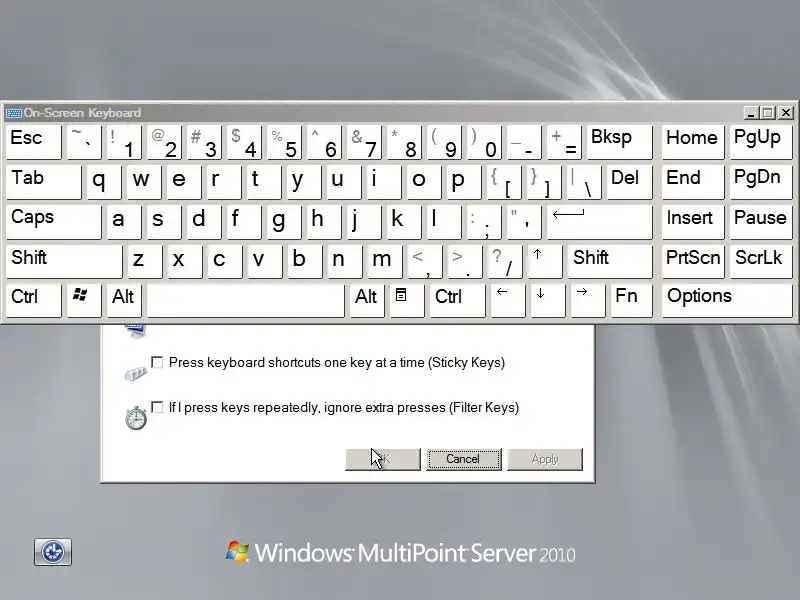
Task: Toggle the left Alt key
Action: pyautogui.click(x=124, y=301)
